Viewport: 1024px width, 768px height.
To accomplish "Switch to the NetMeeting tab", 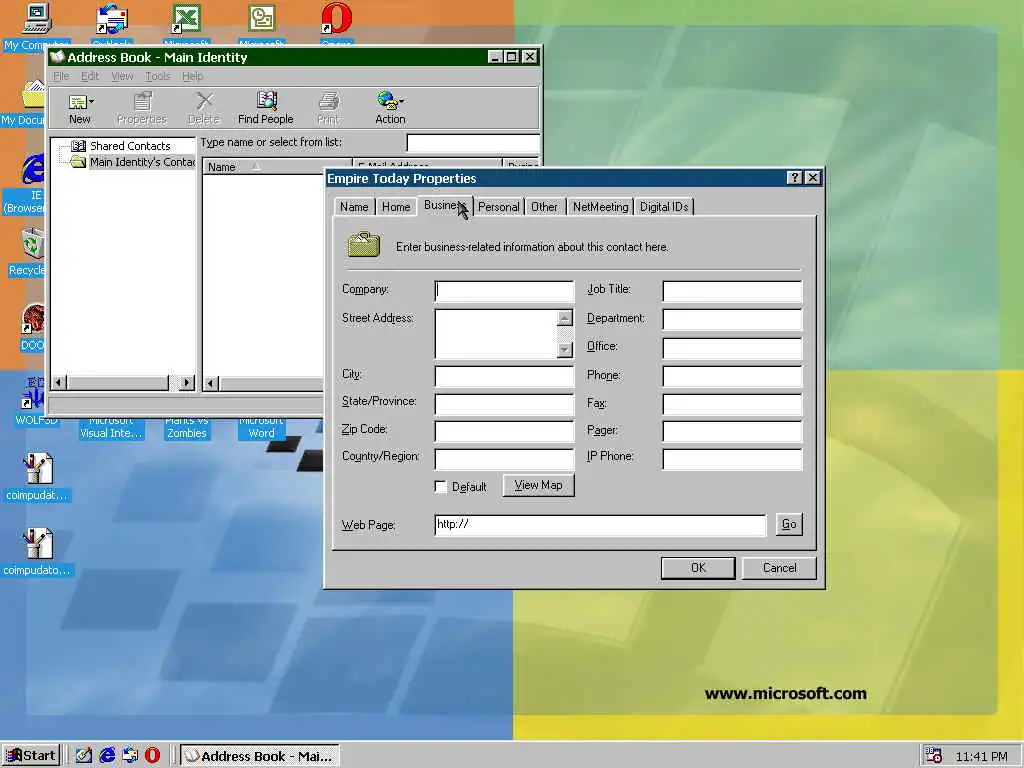I will (x=600, y=207).
